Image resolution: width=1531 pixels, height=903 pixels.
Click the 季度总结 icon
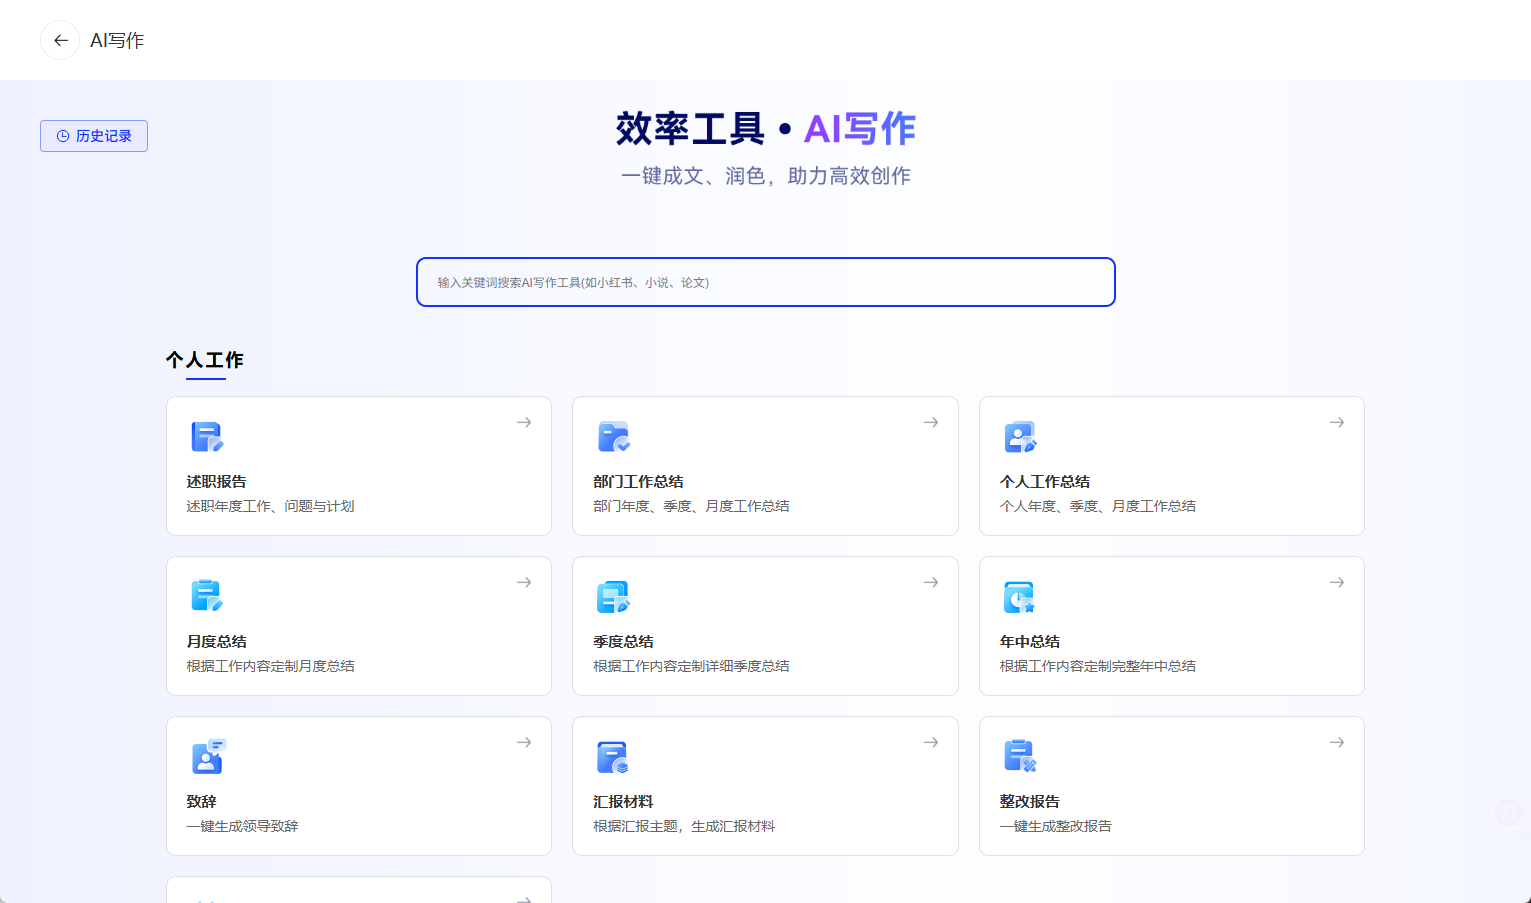(x=613, y=596)
